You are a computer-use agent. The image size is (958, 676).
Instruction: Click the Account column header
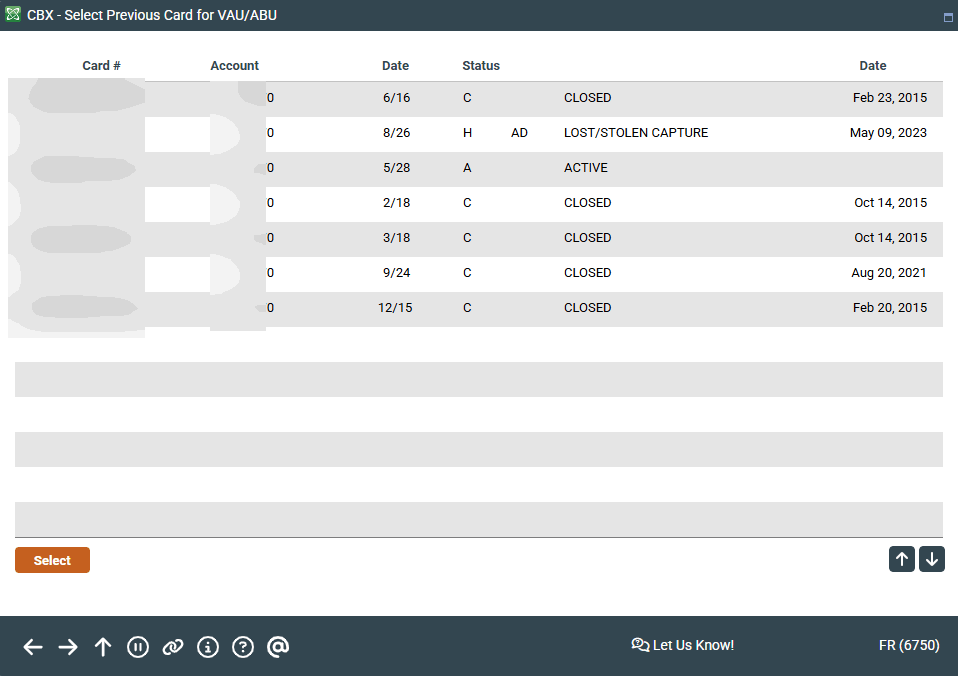coord(234,66)
